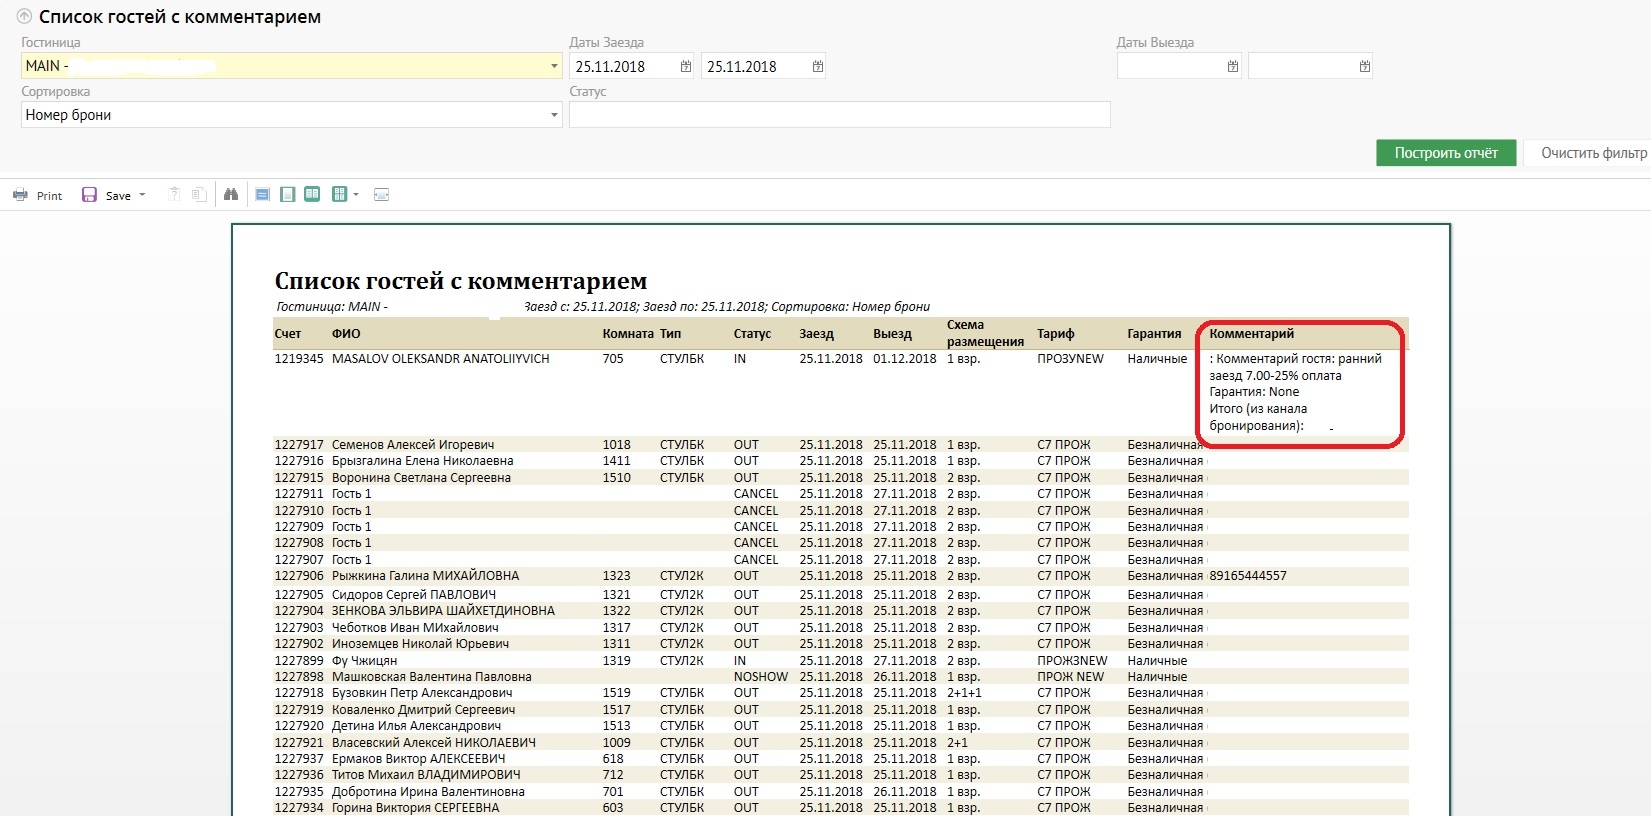Open the Сортировка dropdown list

coord(554,116)
